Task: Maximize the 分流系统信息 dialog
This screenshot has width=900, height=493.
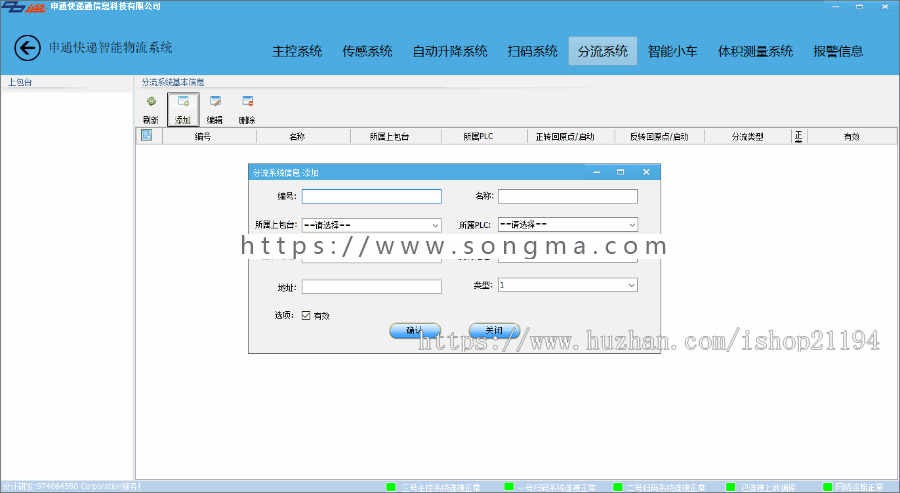Action: 620,172
